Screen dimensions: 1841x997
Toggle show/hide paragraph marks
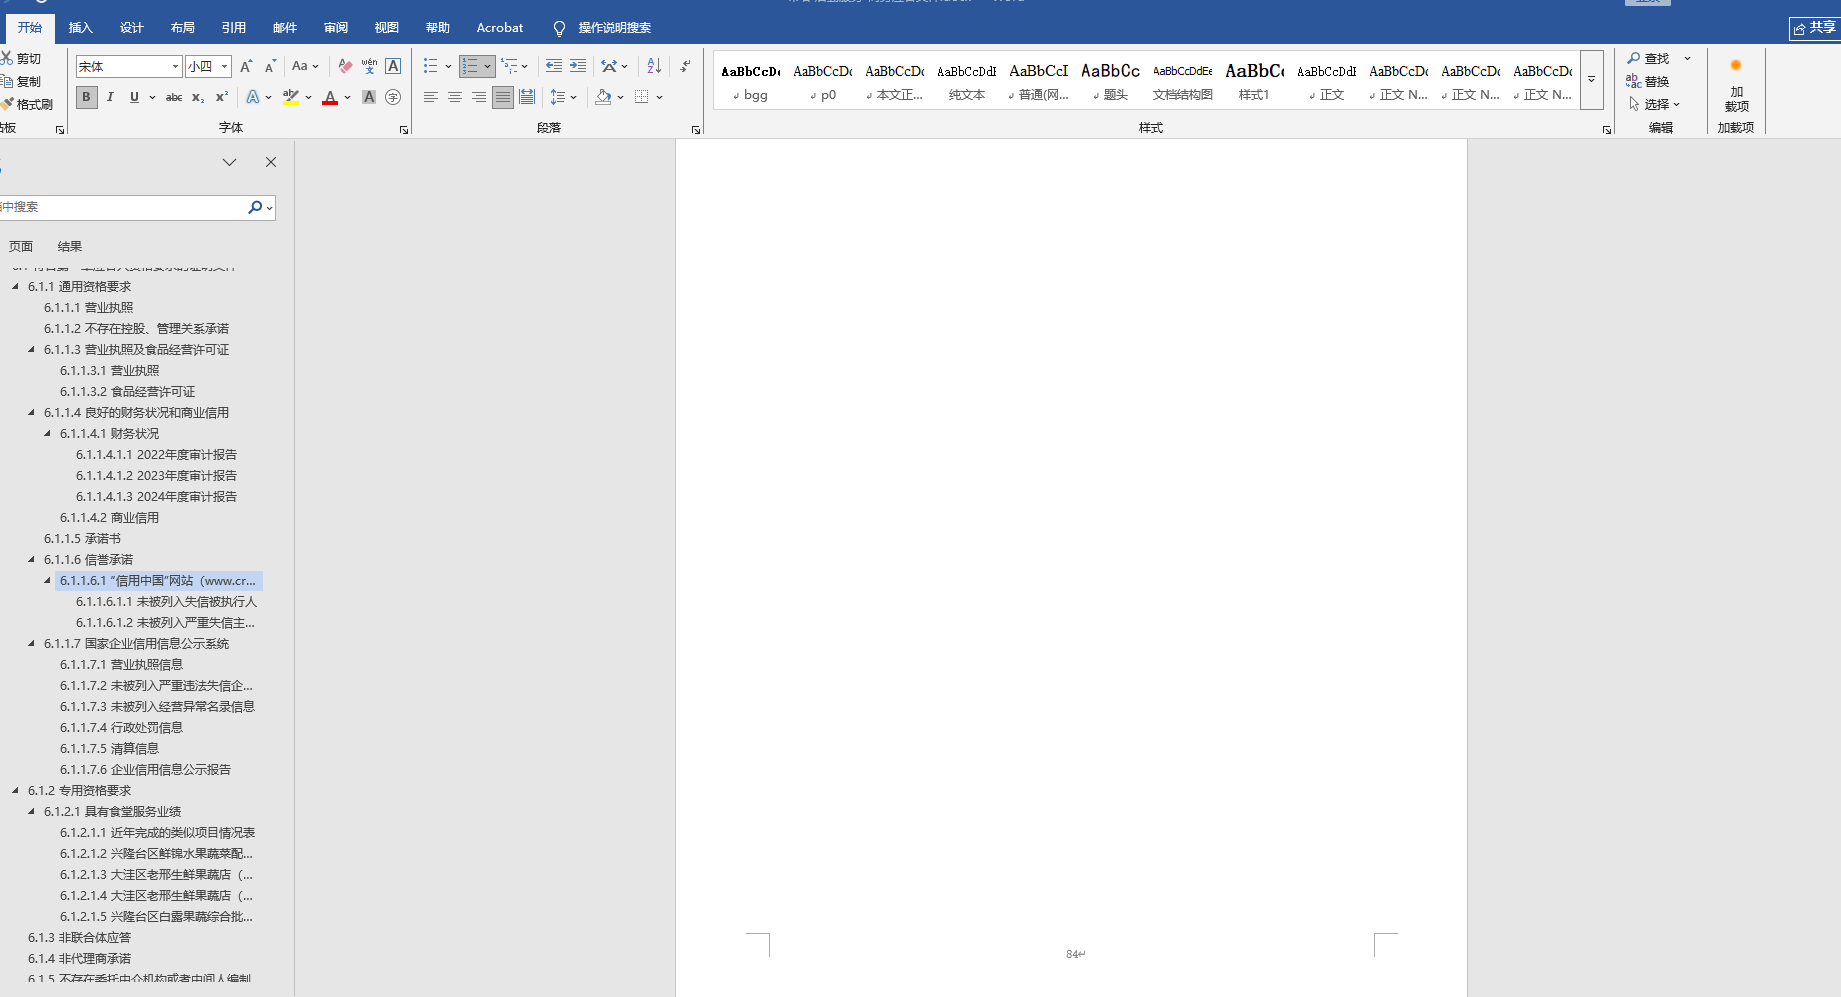[685, 66]
